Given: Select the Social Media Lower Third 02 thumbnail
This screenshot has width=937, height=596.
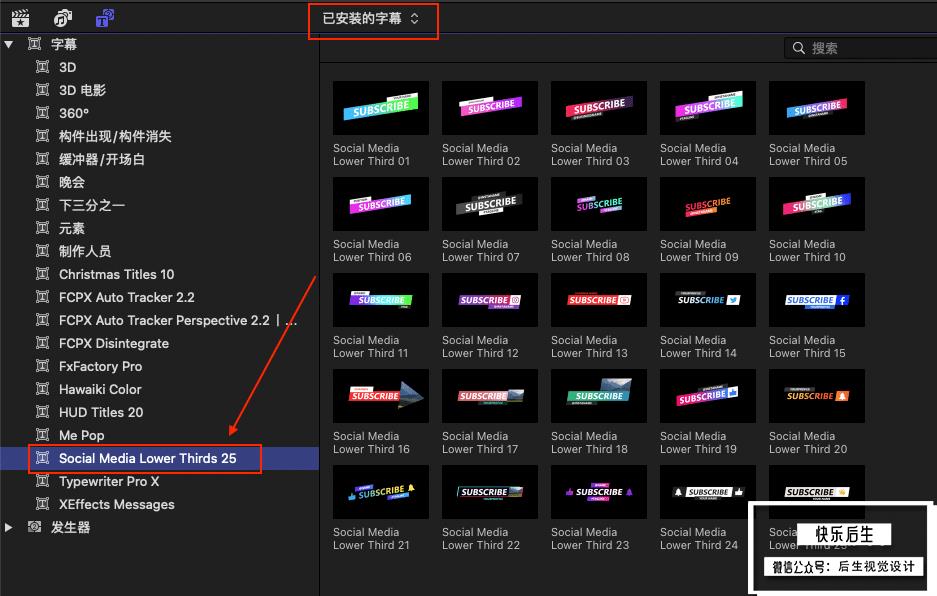Looking at the screenshot, I should pos(490,108).
